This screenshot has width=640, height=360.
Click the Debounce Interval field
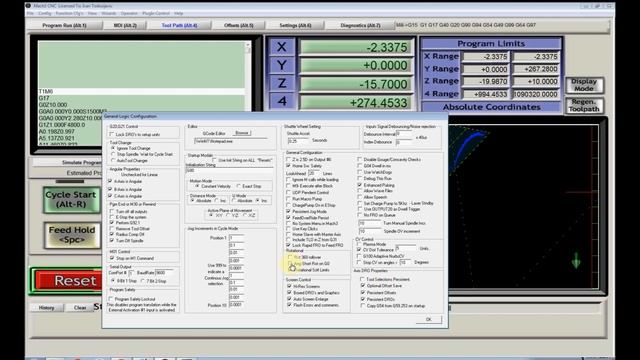coord(404,134)
